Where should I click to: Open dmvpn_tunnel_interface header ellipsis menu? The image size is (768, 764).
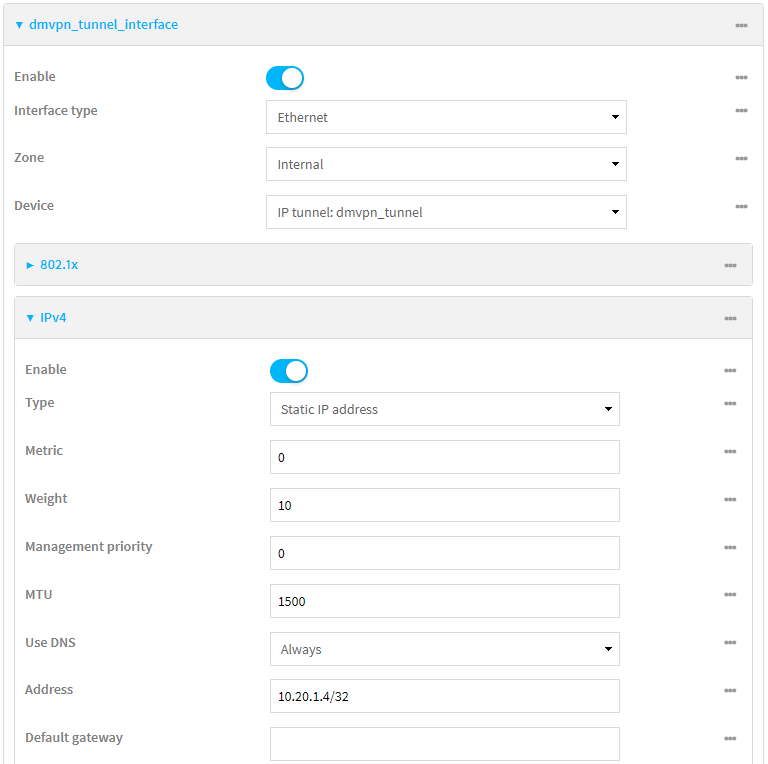click(741, 25)
